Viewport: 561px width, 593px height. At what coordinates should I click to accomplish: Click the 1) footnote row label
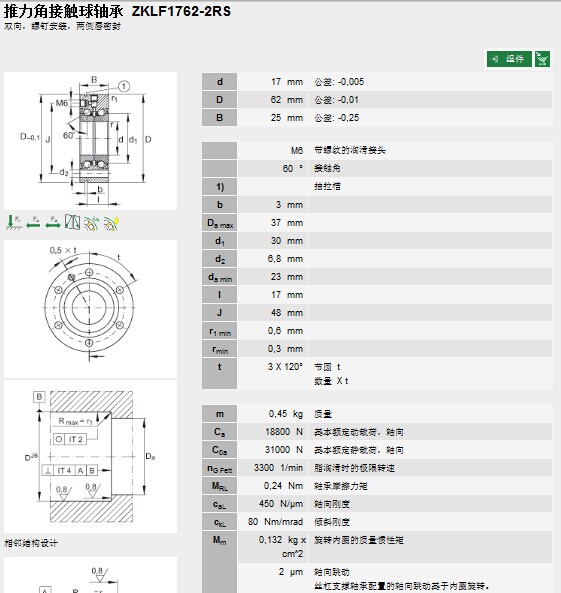coord(219,187)
